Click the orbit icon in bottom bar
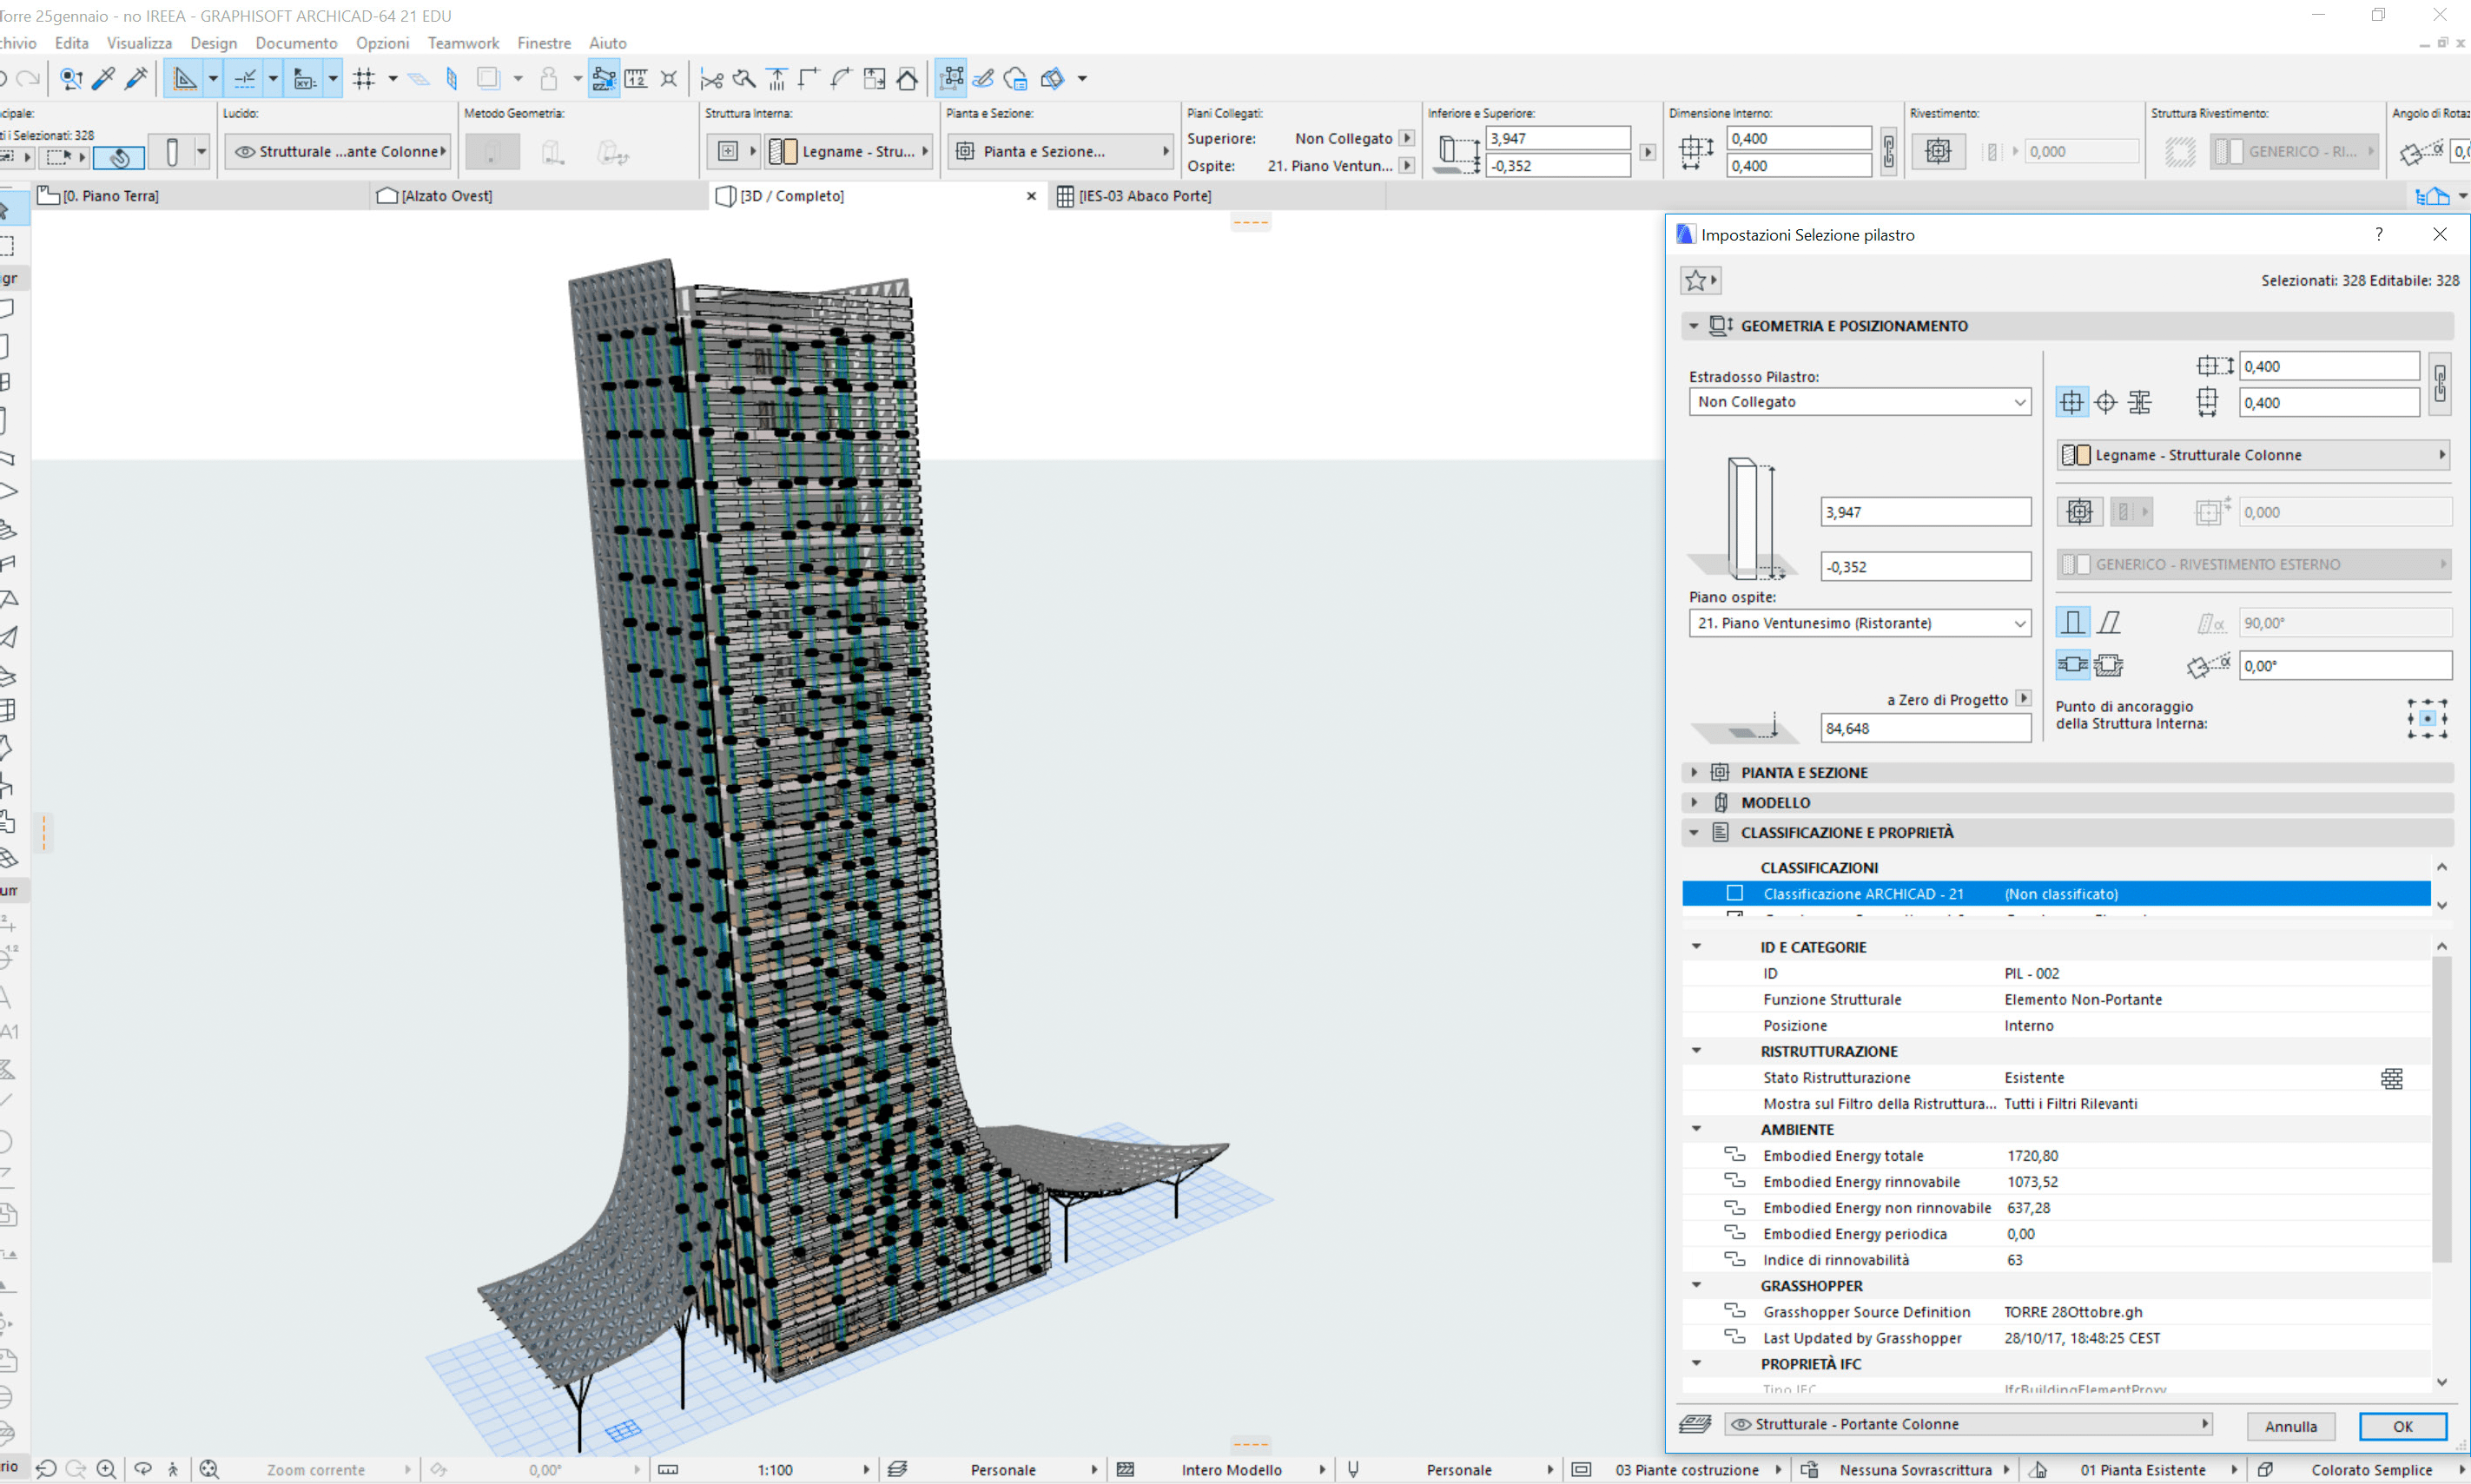Viewport: 2471px width, 1484px height. pos(143,1469)
